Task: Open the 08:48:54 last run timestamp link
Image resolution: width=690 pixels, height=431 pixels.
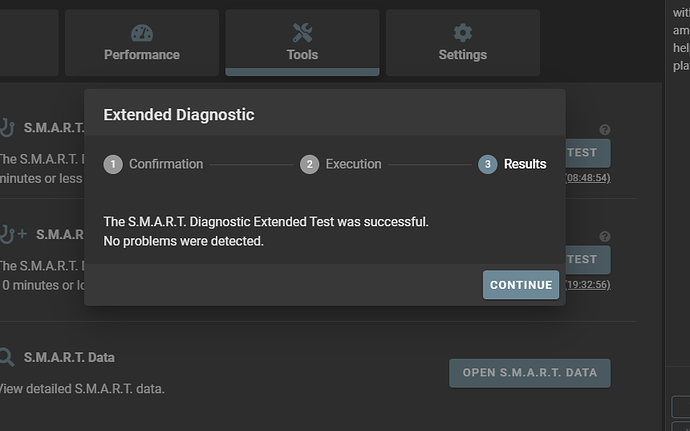Action: tap(588, 178)
